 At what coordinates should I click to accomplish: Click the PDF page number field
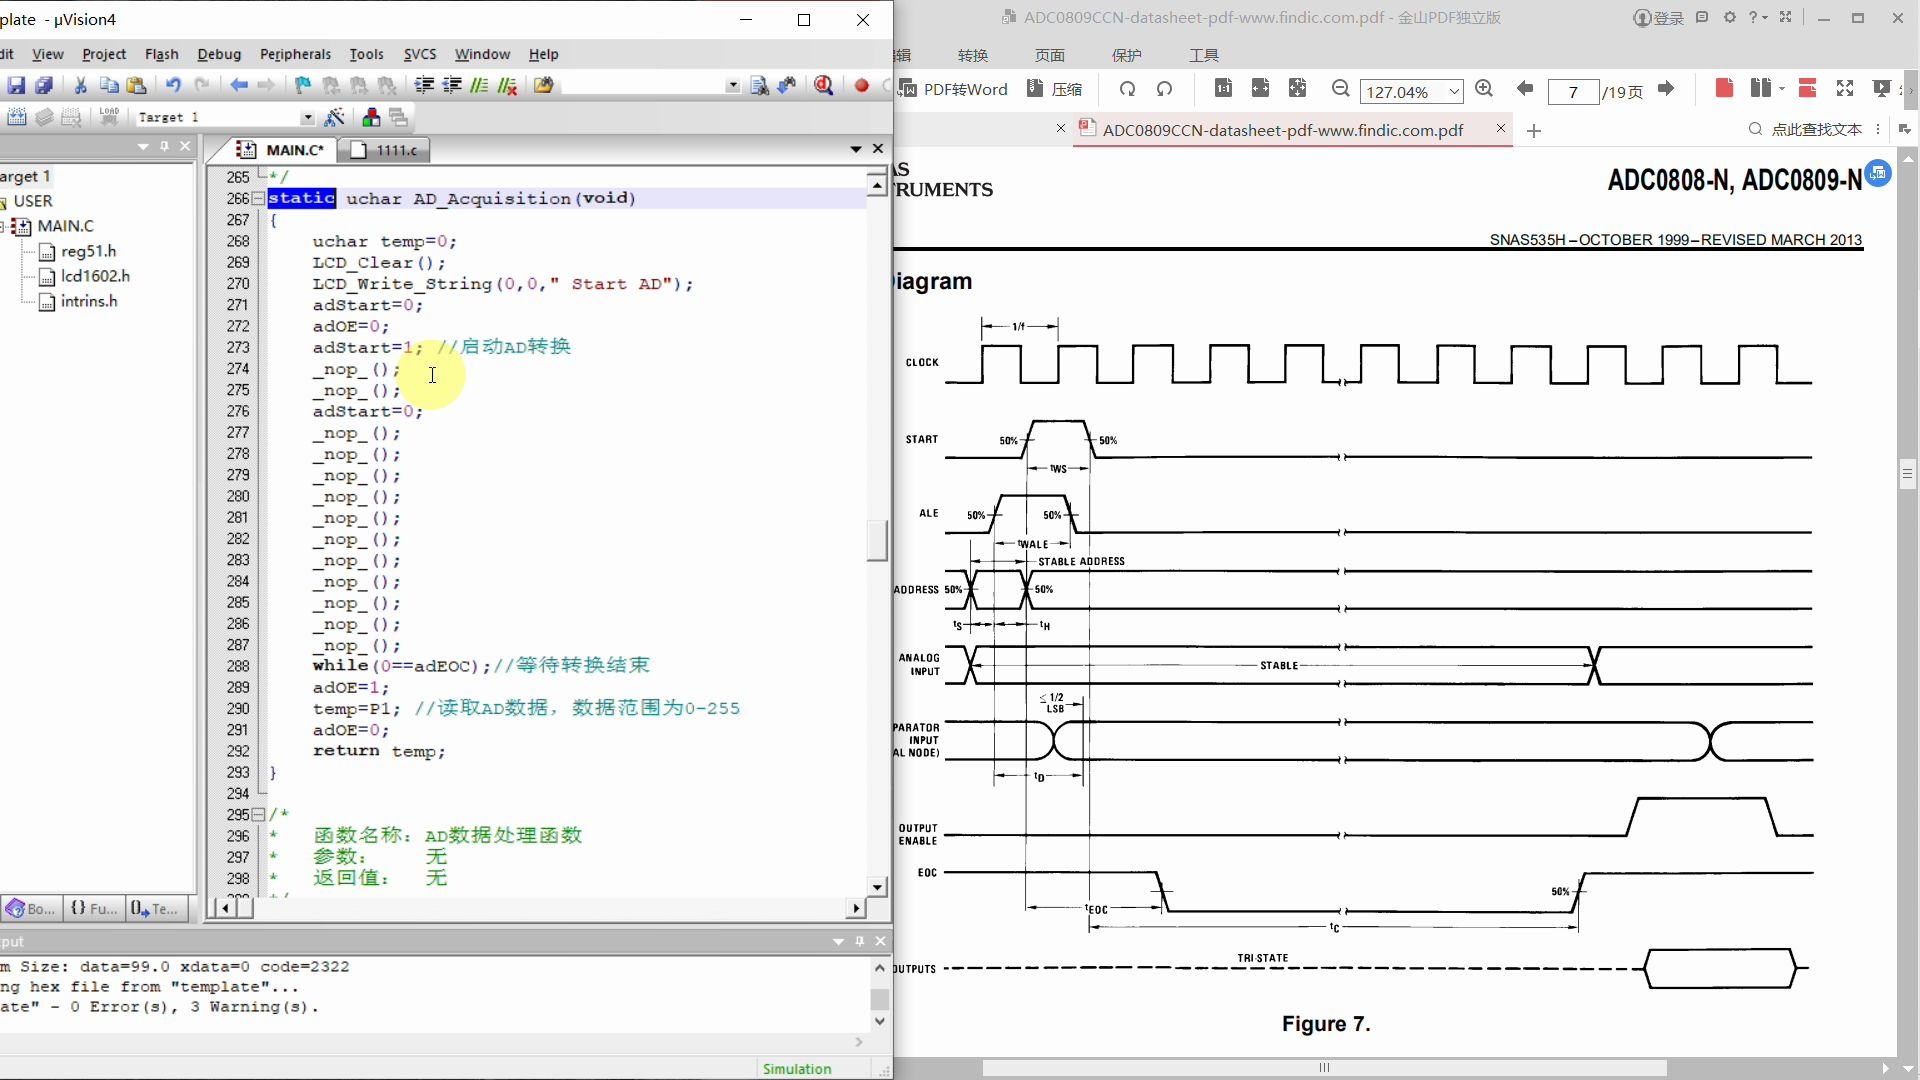click(1572, 92)
